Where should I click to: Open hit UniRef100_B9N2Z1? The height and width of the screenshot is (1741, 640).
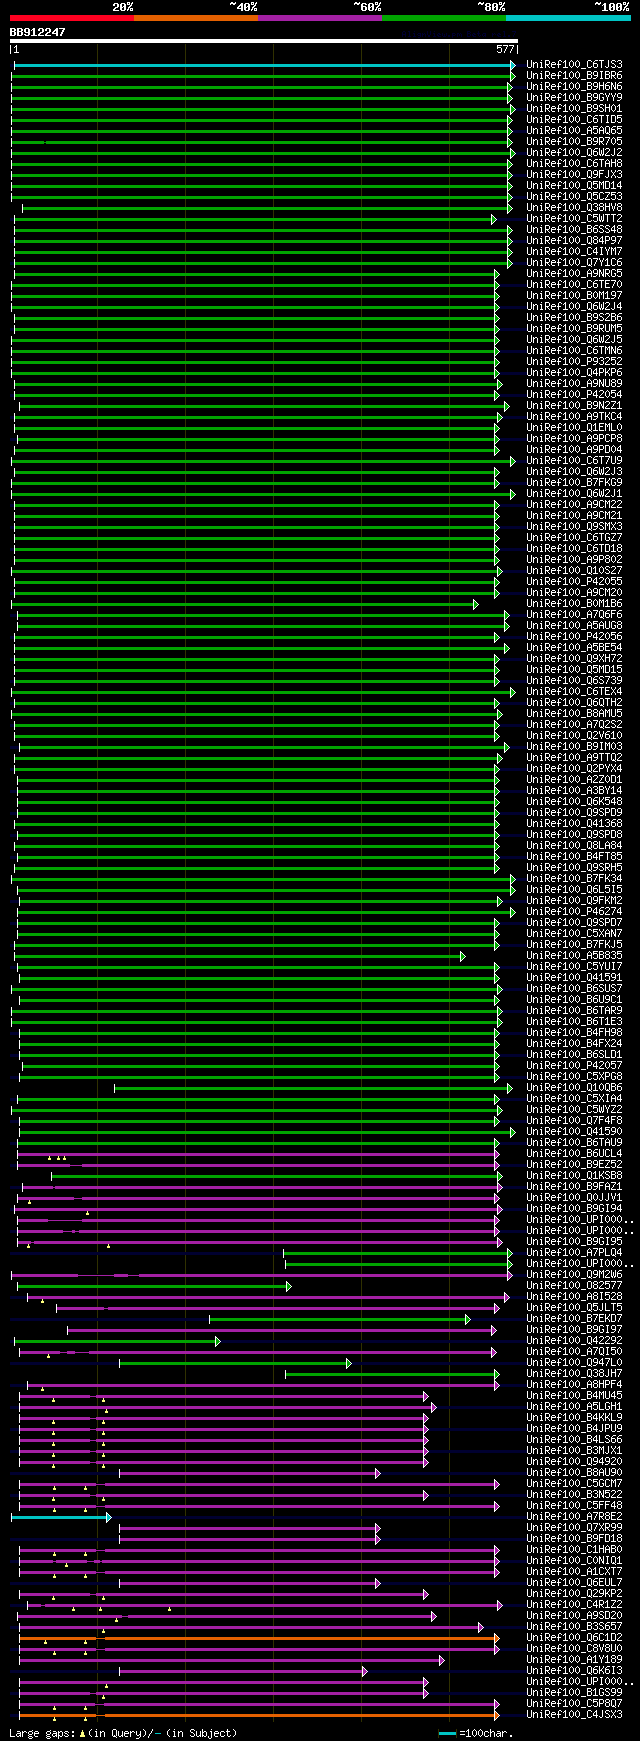[574, 406]
